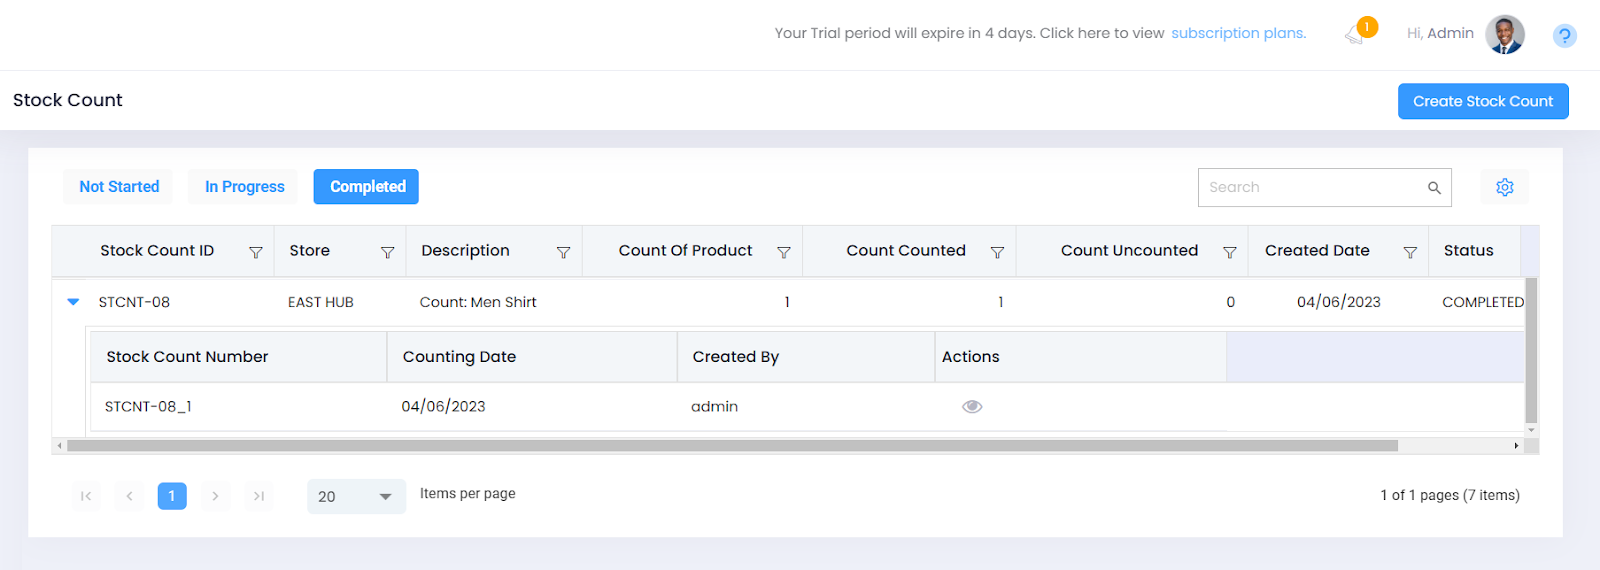1600x570 pixels.
Task: Click the search magnifier icon
Action: click(x=1434, y=188)
